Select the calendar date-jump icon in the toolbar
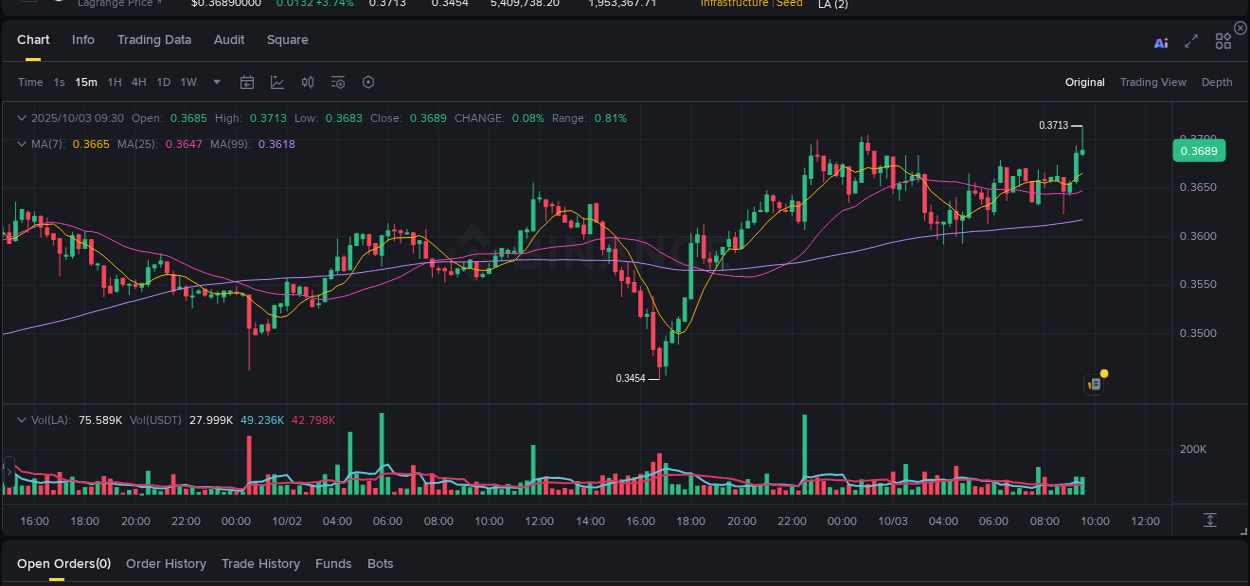The width and height of the screenshot is (1250, 586). point(247,82)
